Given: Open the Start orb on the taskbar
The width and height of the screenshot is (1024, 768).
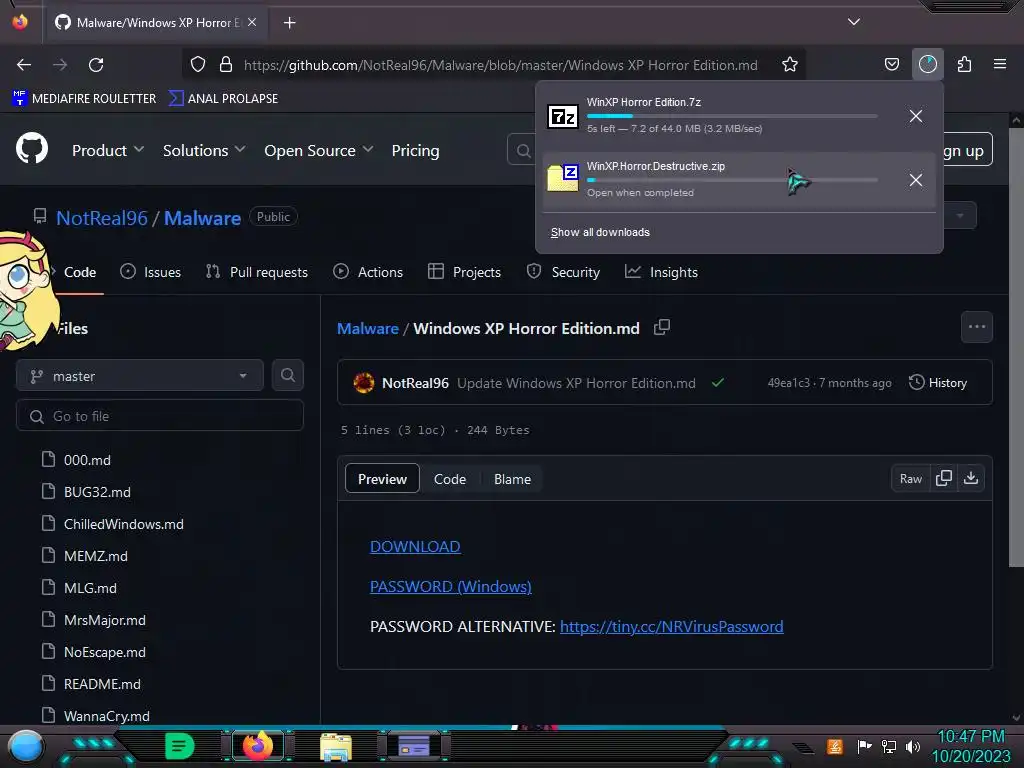Looking at the screenshot, I should click(x=26, y=746).
